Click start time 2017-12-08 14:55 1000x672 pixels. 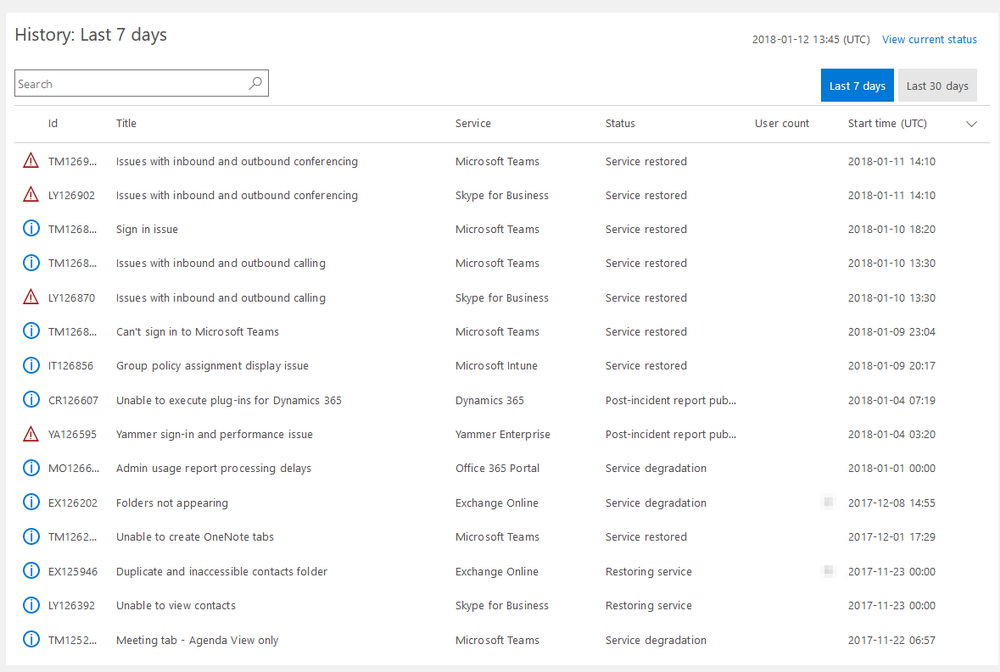[x=892, y=503]
